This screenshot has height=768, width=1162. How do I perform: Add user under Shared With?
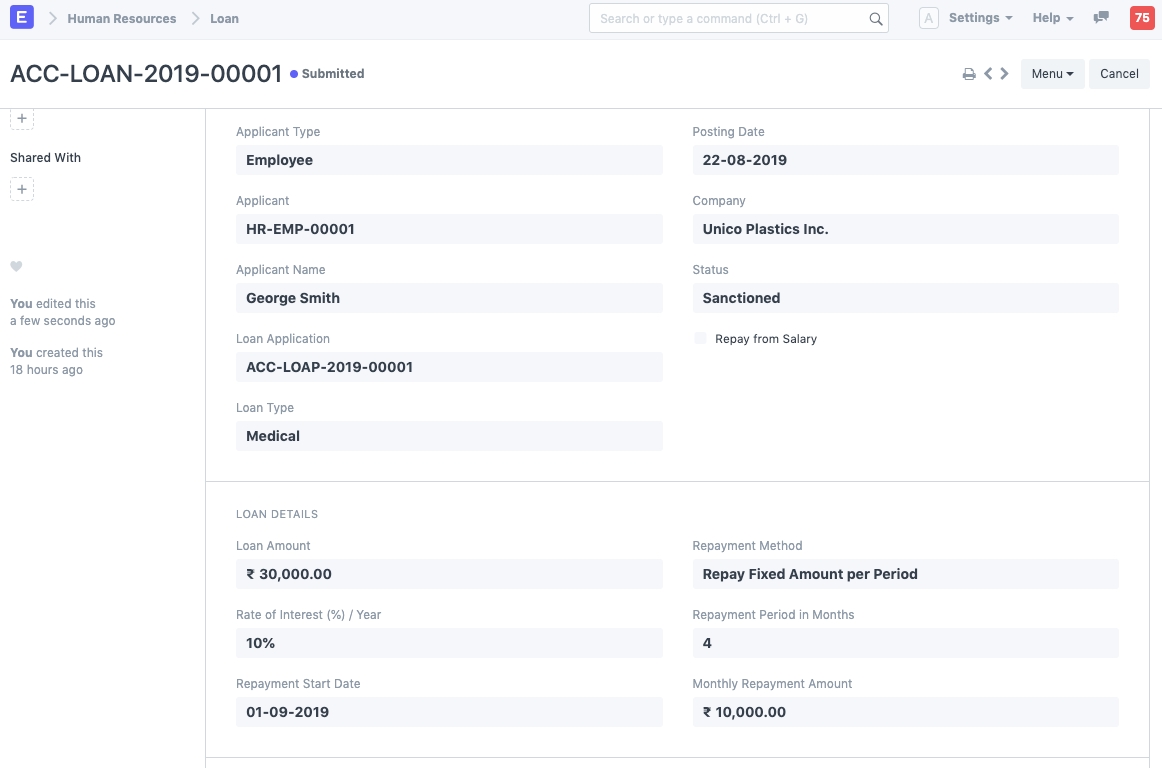point(22,189)
